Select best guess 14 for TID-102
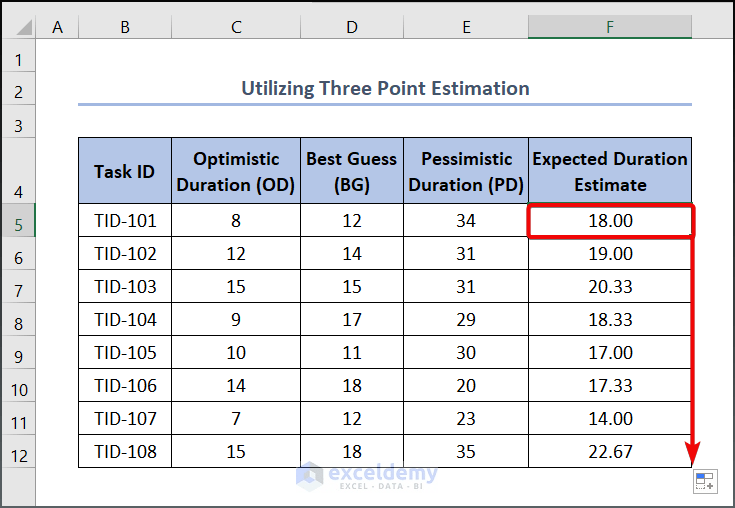Screen dimensions: 735x508 pos(352,253)
